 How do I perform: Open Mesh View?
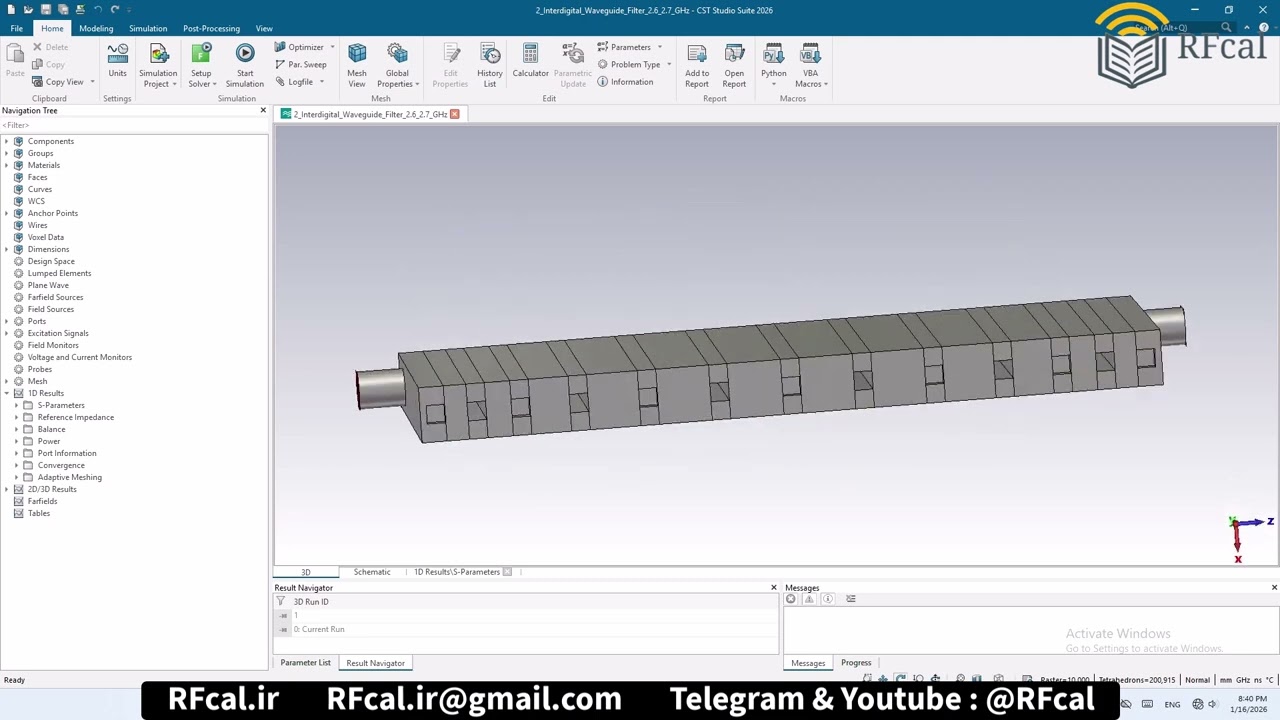(357, 65)
